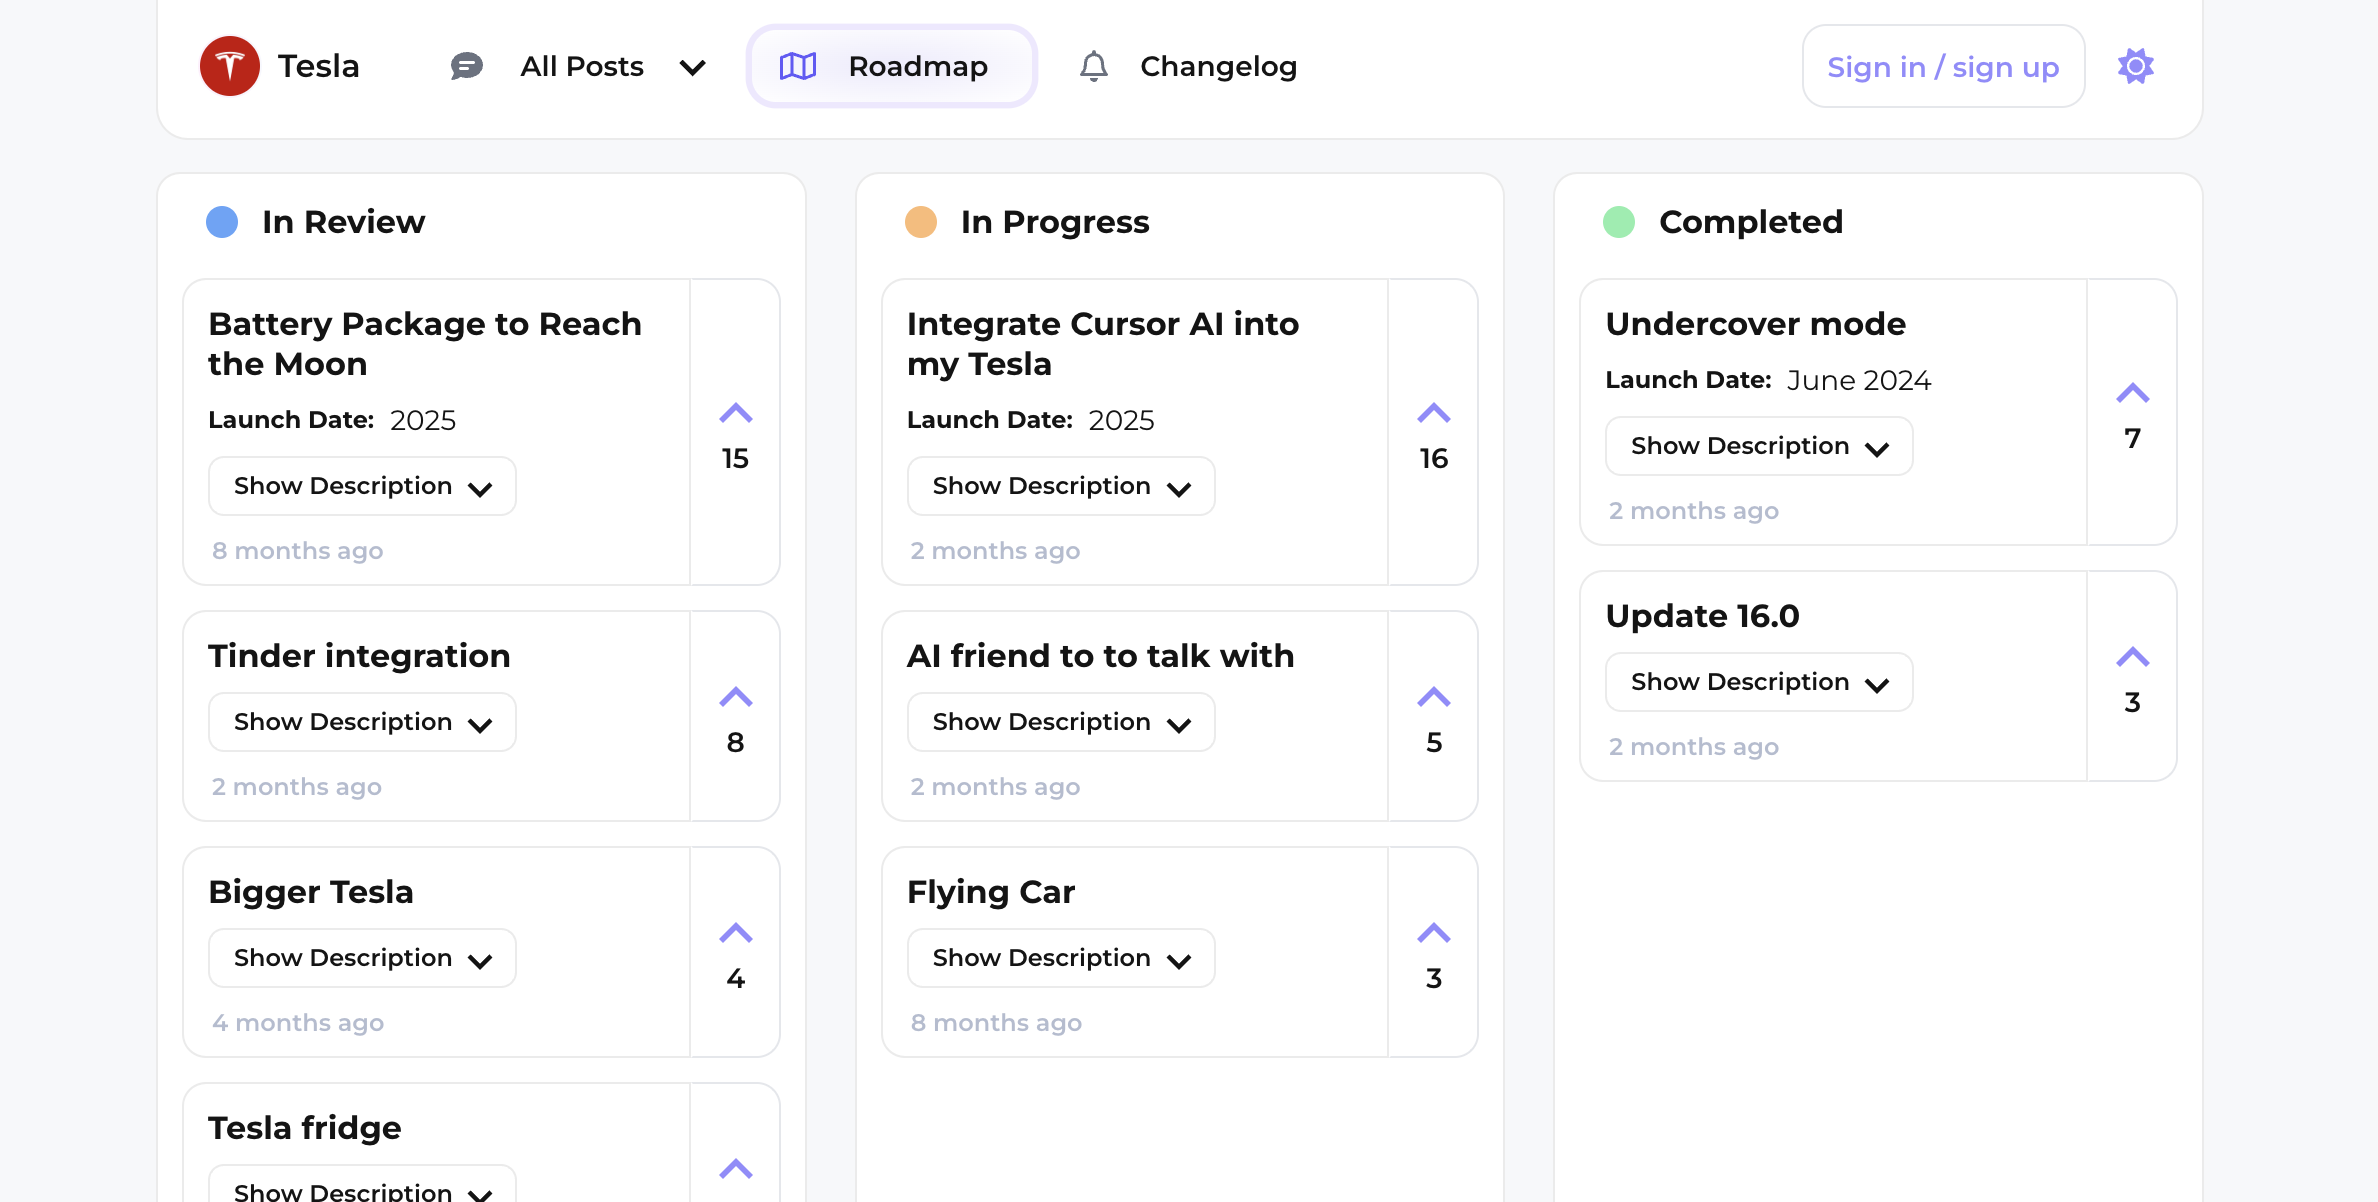Screen dimensions: 2378x1202
Task: Toggle upvote on Update 16.0
Action: [2132, 655]
